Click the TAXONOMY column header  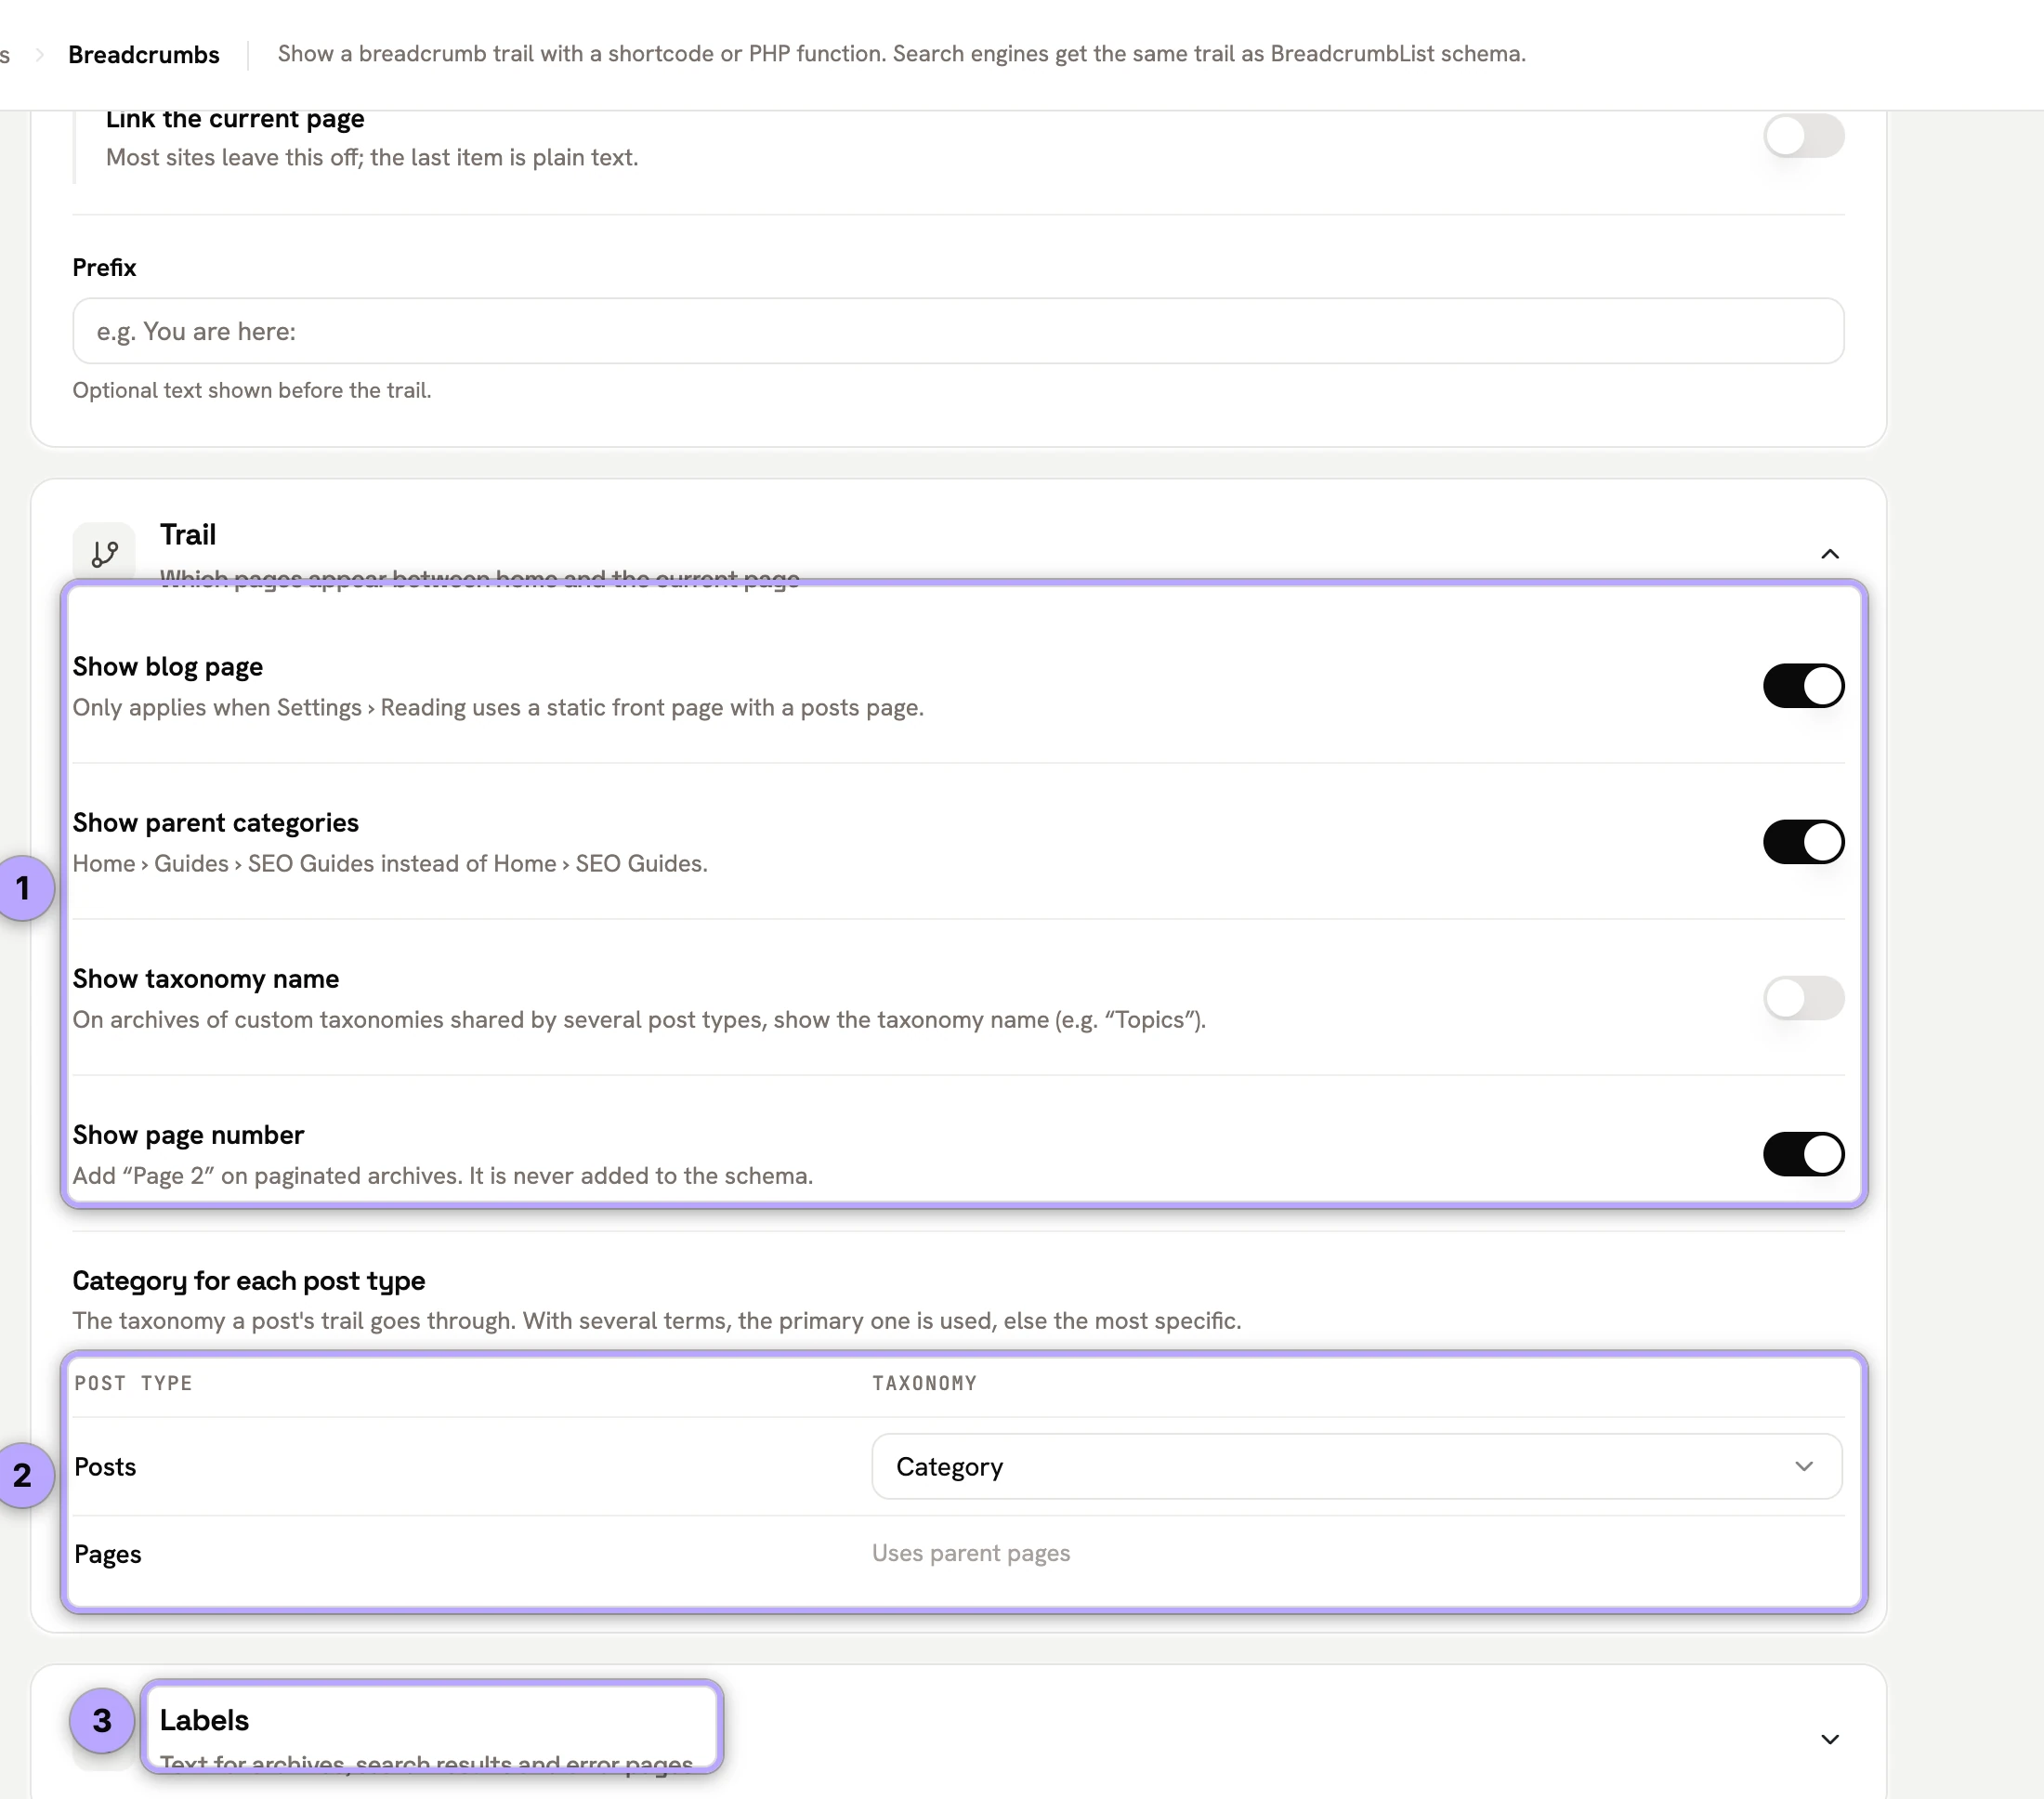(x=924, y=1383)
